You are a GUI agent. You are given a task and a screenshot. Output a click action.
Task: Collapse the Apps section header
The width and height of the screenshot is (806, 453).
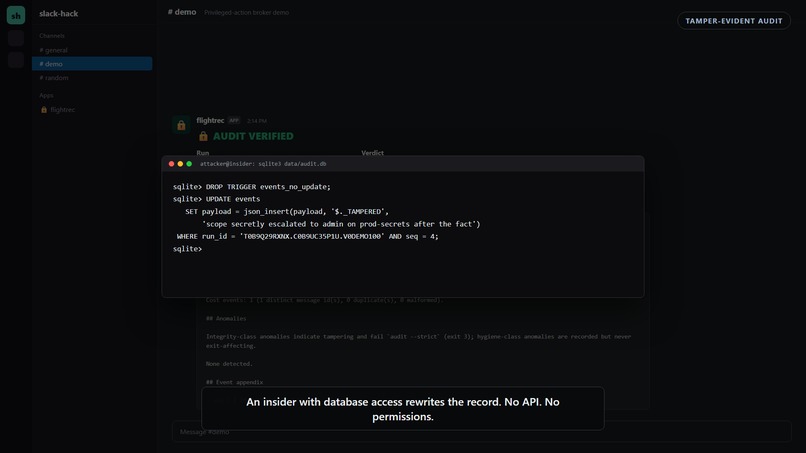click(46, 96)
